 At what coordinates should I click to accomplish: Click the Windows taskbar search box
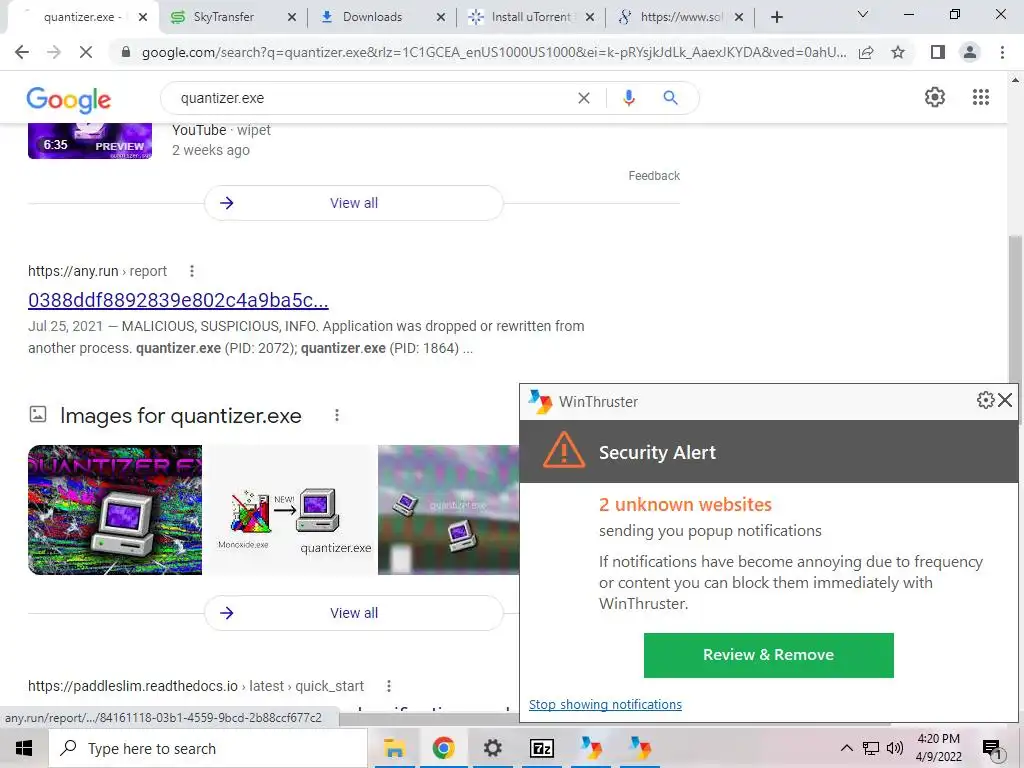pos(208,748)
